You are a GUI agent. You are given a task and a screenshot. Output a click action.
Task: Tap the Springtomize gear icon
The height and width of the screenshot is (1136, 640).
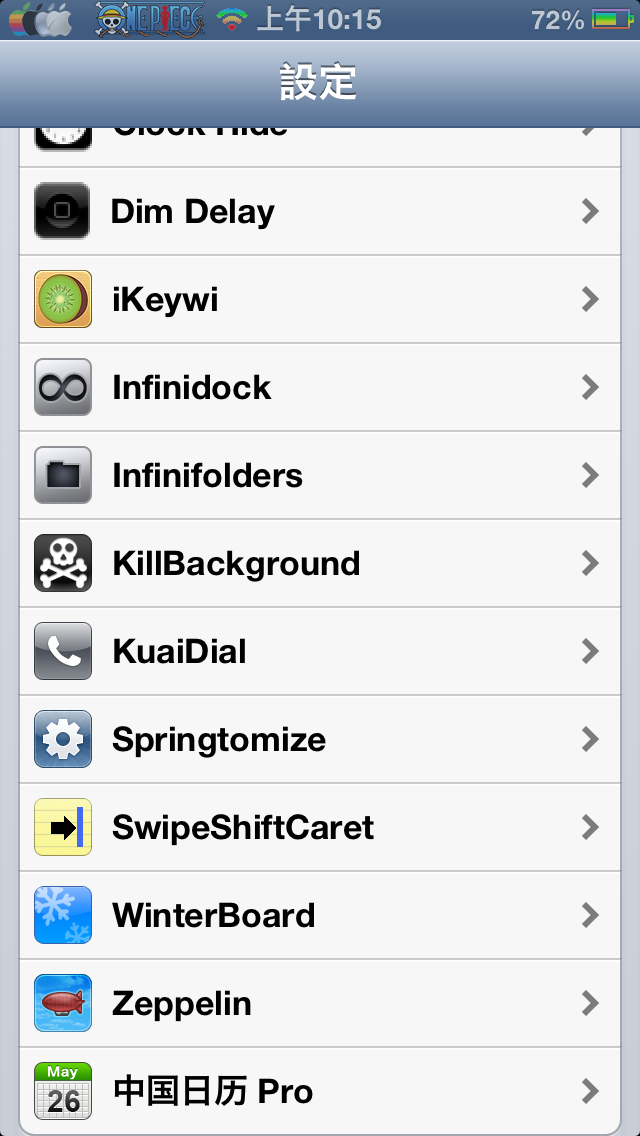point(62,739)
